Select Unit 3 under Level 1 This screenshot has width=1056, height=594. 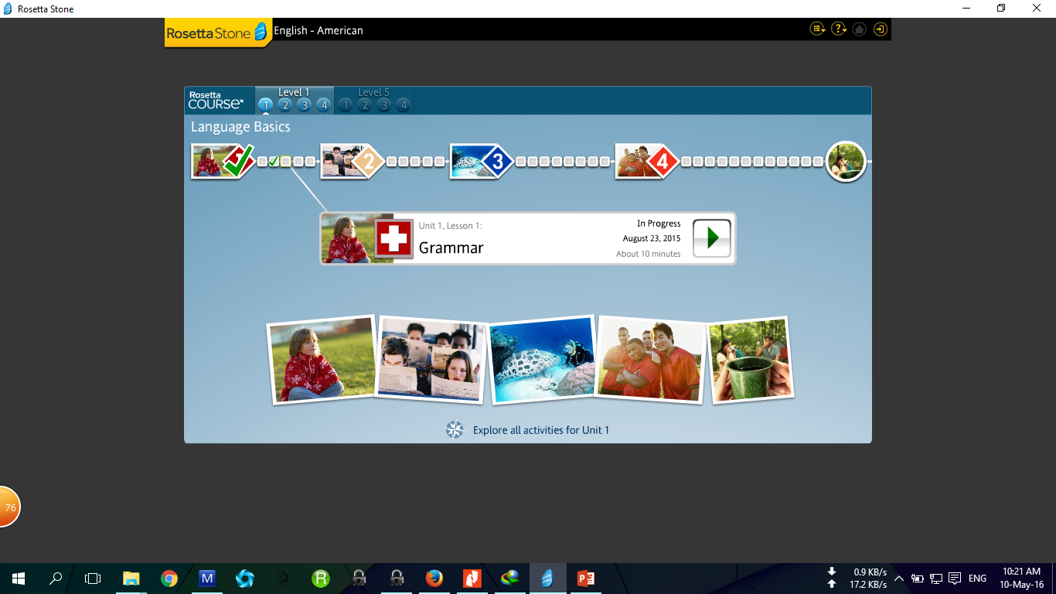pyautogui.click(x=304, y=105)
